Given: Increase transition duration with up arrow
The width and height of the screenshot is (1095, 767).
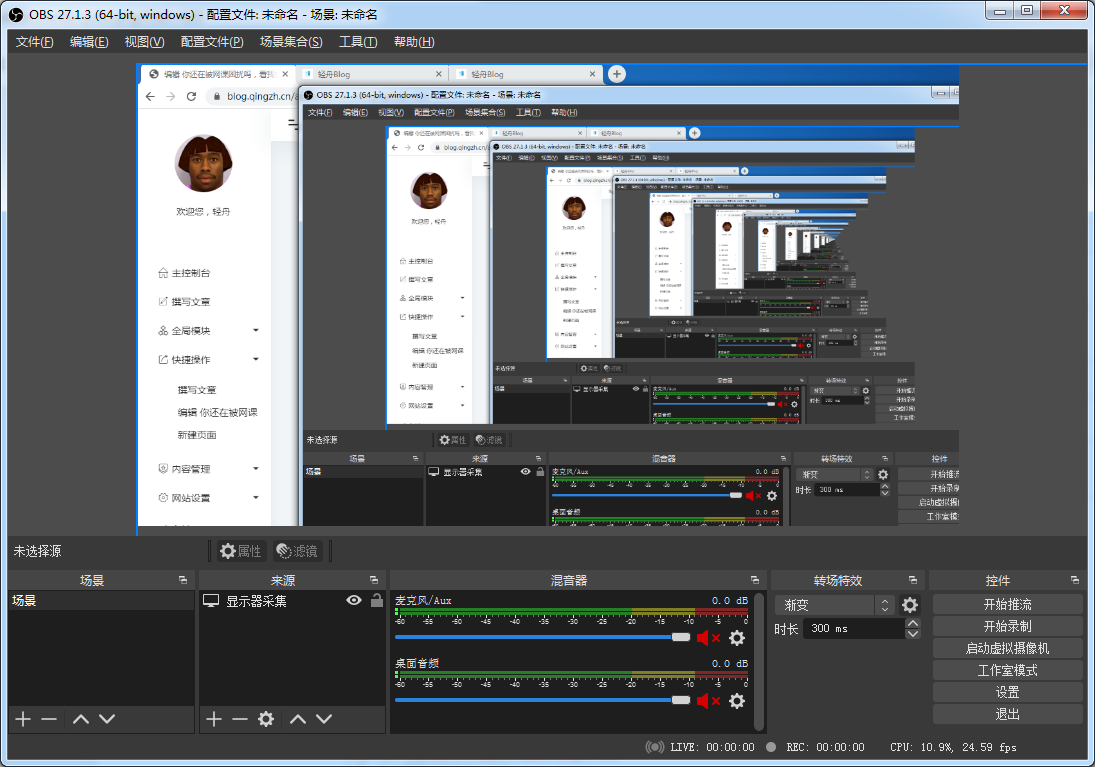Looking at the screenshot, I should 912,624.
